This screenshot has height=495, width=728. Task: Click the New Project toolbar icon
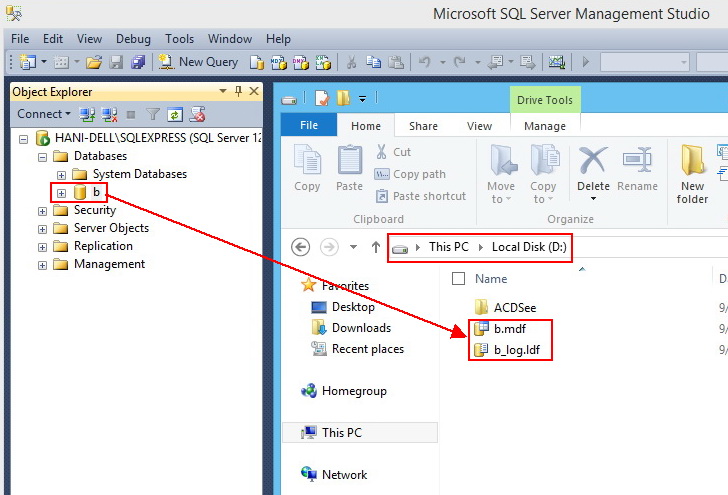[x=27, y=62]
